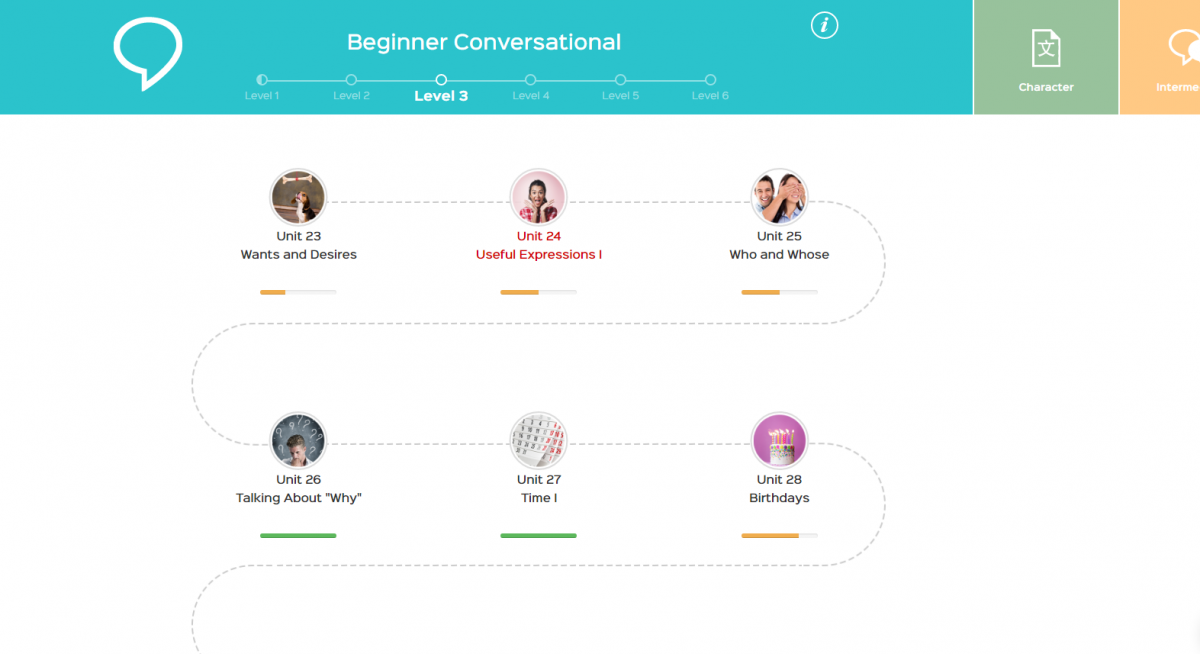Click the Birthdays unit progress bar
This screenshot has width=1200, height=654.
[779, 536]
